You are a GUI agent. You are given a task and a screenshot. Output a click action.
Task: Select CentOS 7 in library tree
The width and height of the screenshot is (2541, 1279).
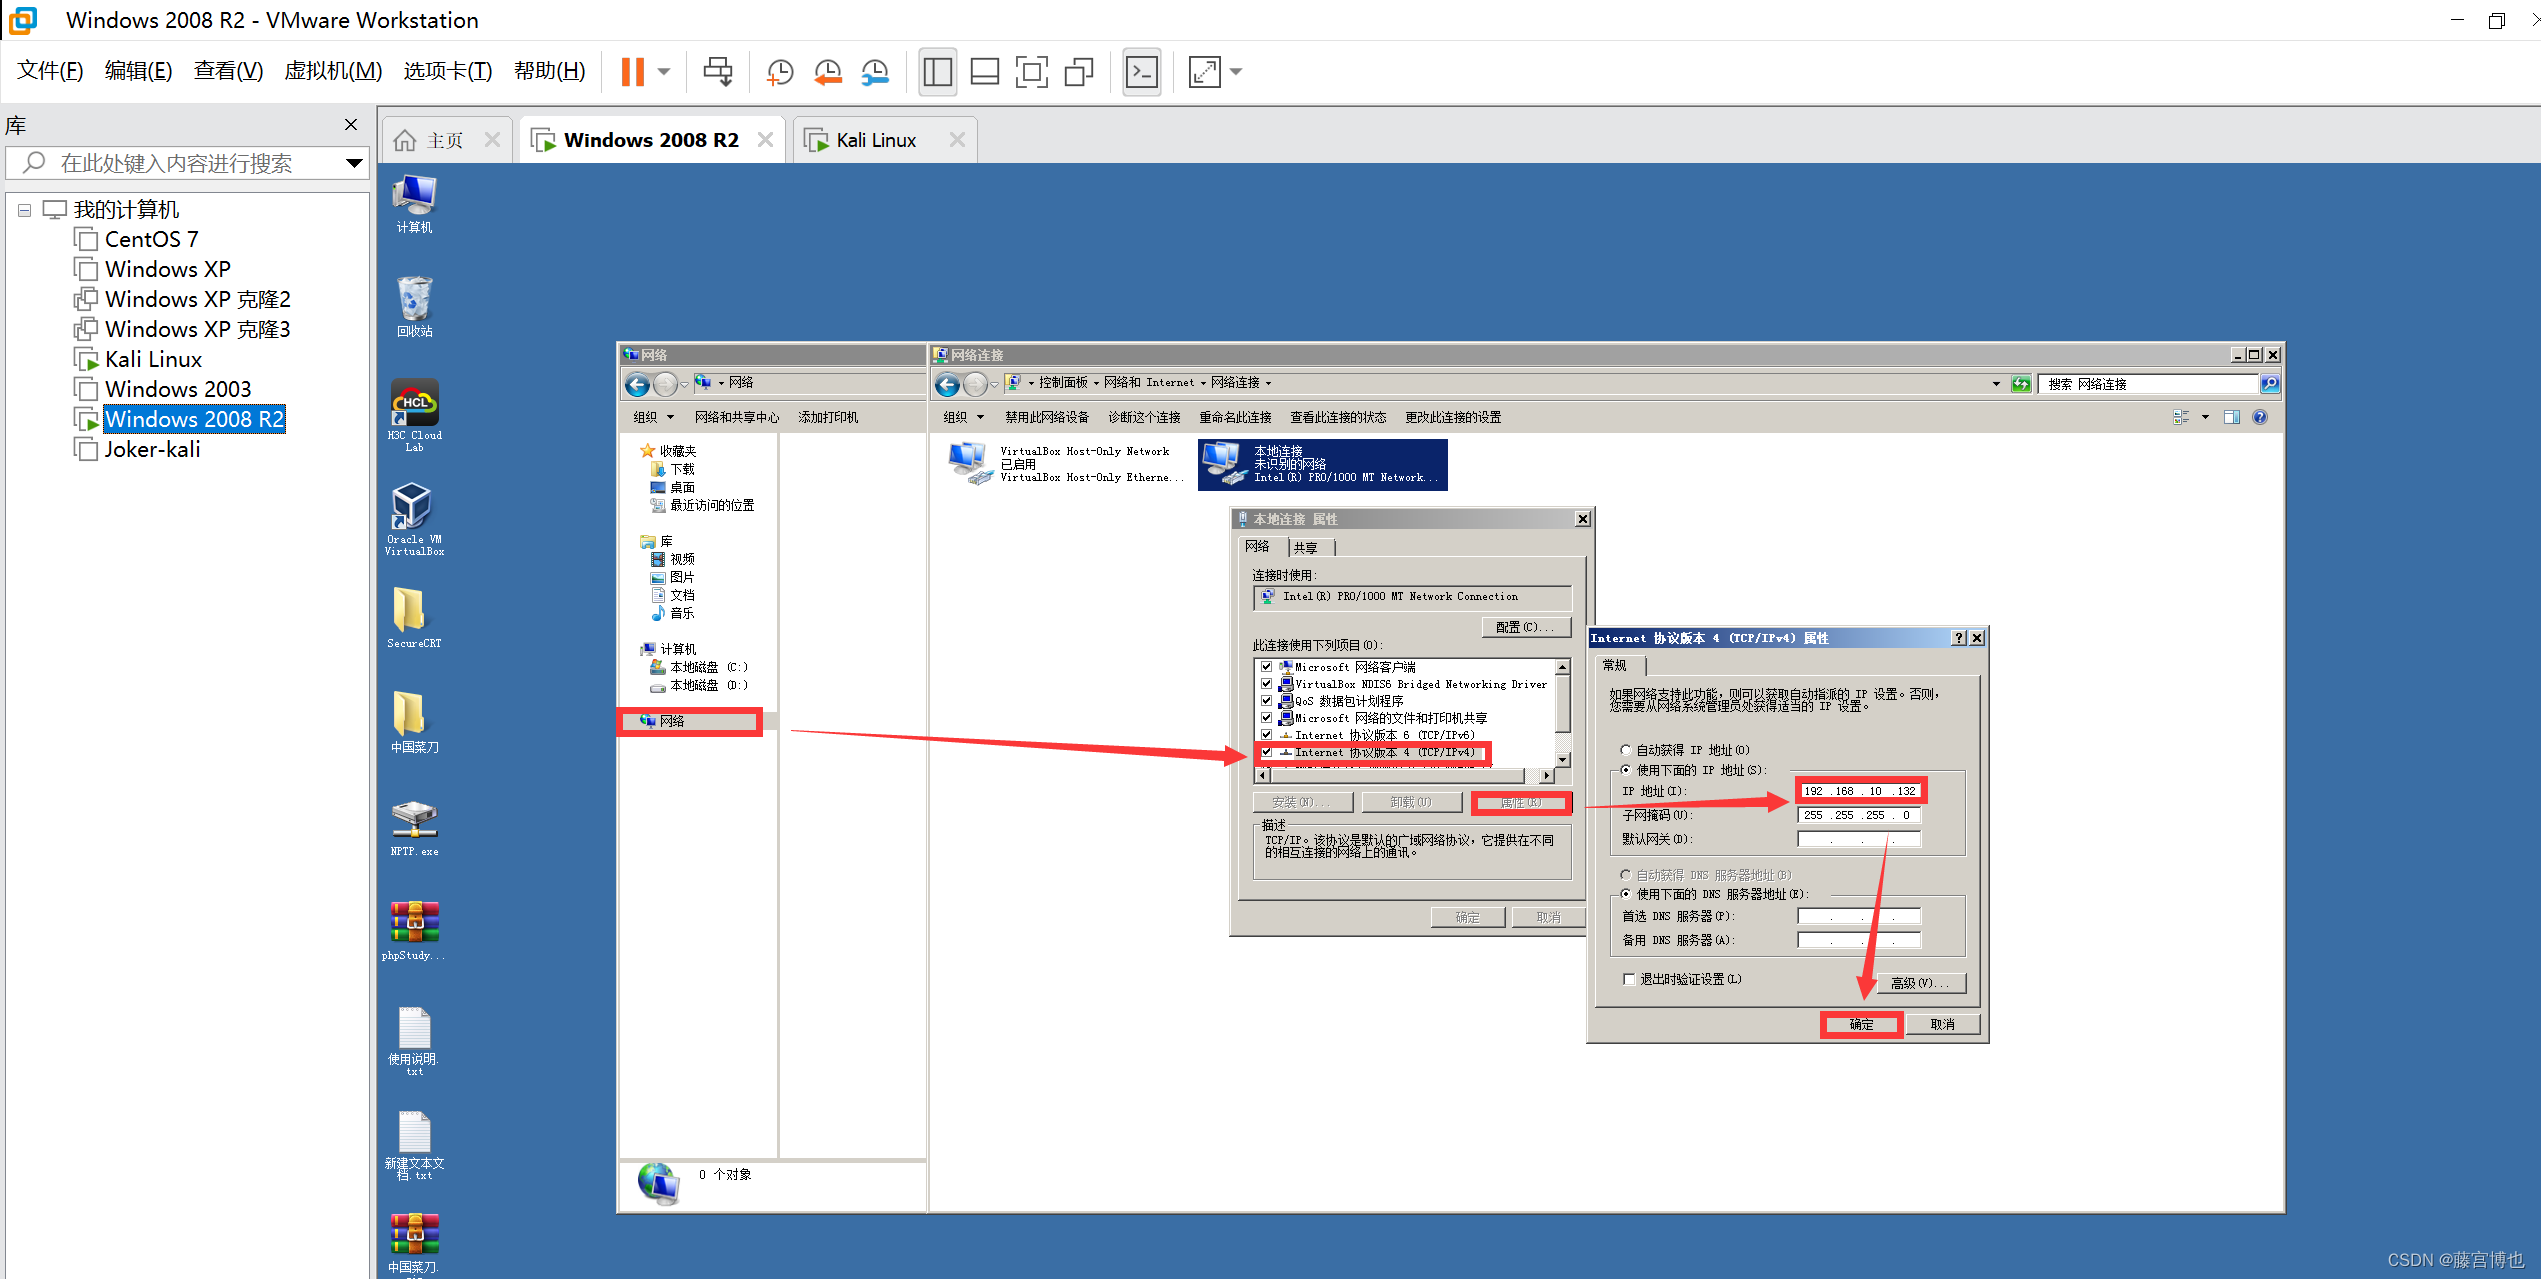151,239
